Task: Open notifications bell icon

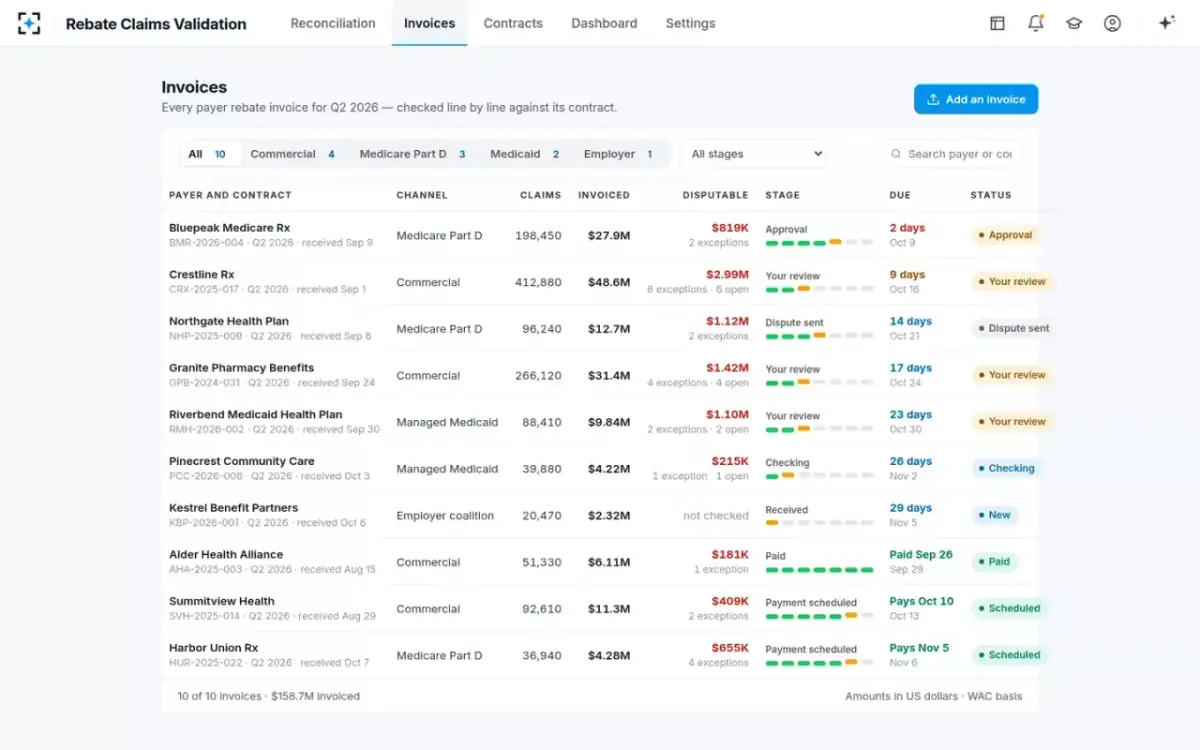Action: 1036,23
